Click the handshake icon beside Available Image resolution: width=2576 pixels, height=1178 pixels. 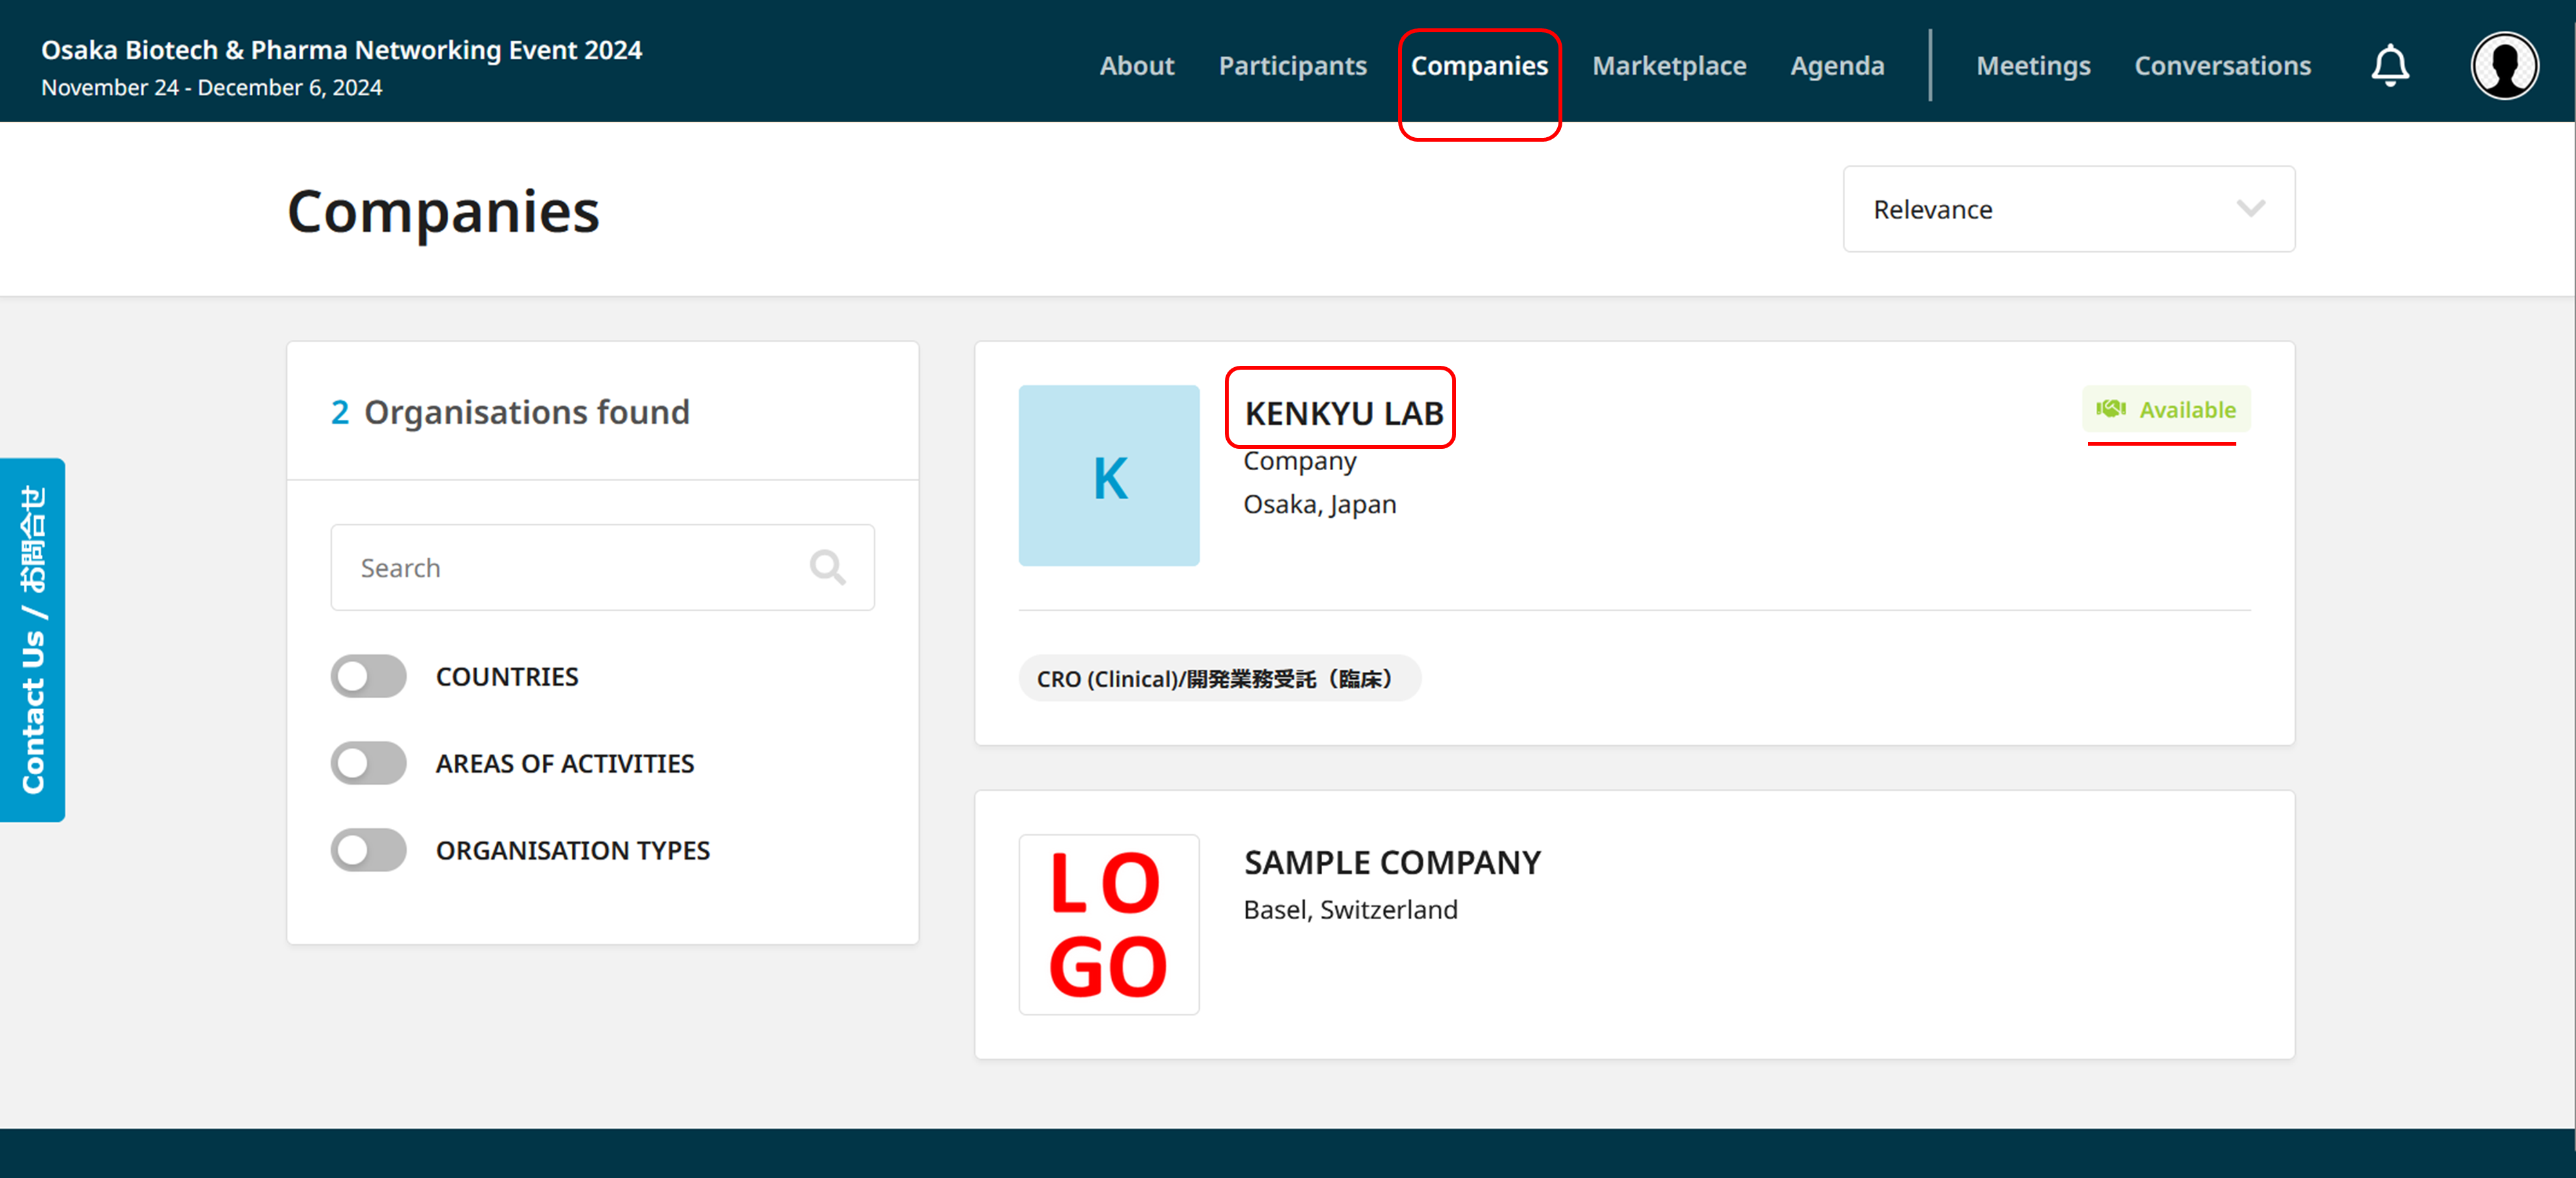[2111, 409]
